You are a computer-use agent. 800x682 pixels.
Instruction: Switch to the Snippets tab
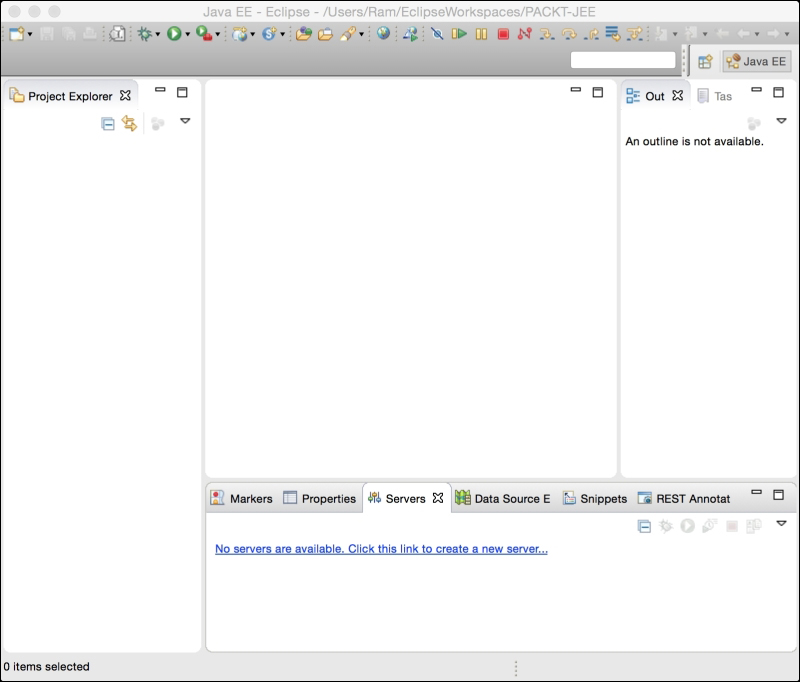pyautogui.click(x=595, y=498)
